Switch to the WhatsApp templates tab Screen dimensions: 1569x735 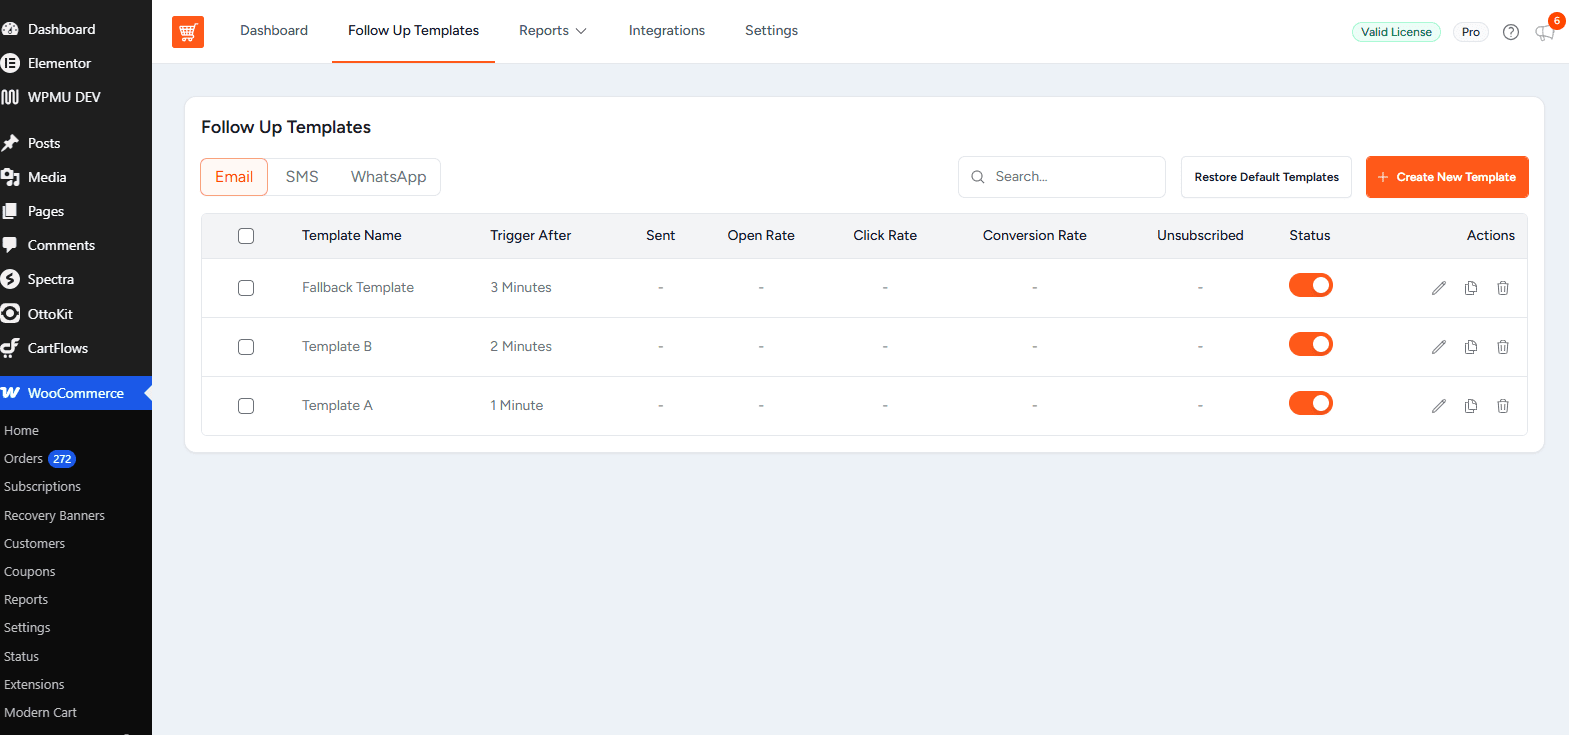point(388,177)
